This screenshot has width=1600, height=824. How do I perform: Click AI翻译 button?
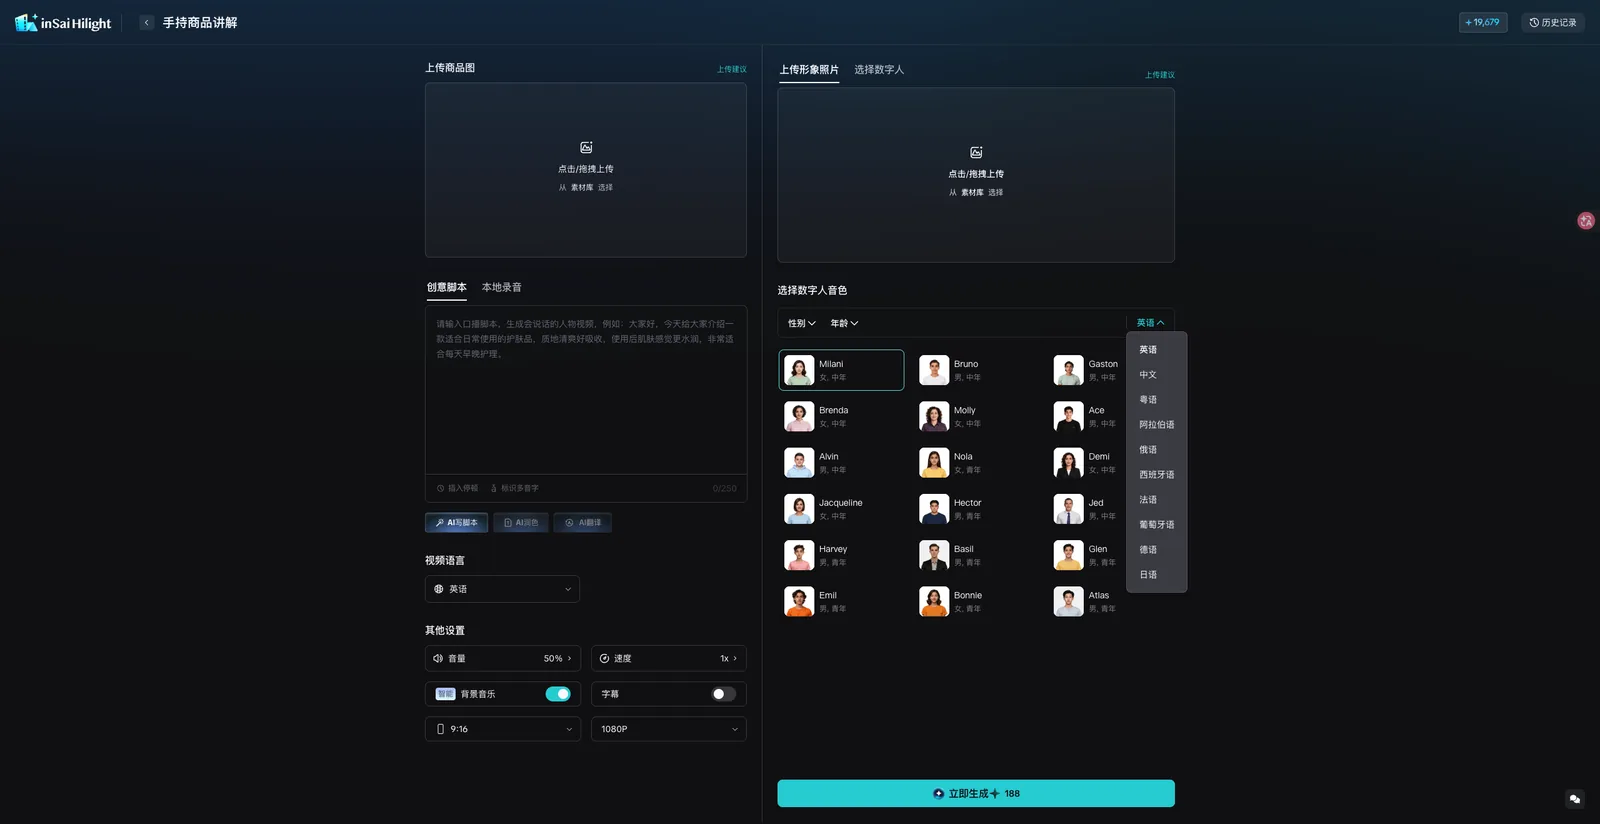(x=583, y=523)
